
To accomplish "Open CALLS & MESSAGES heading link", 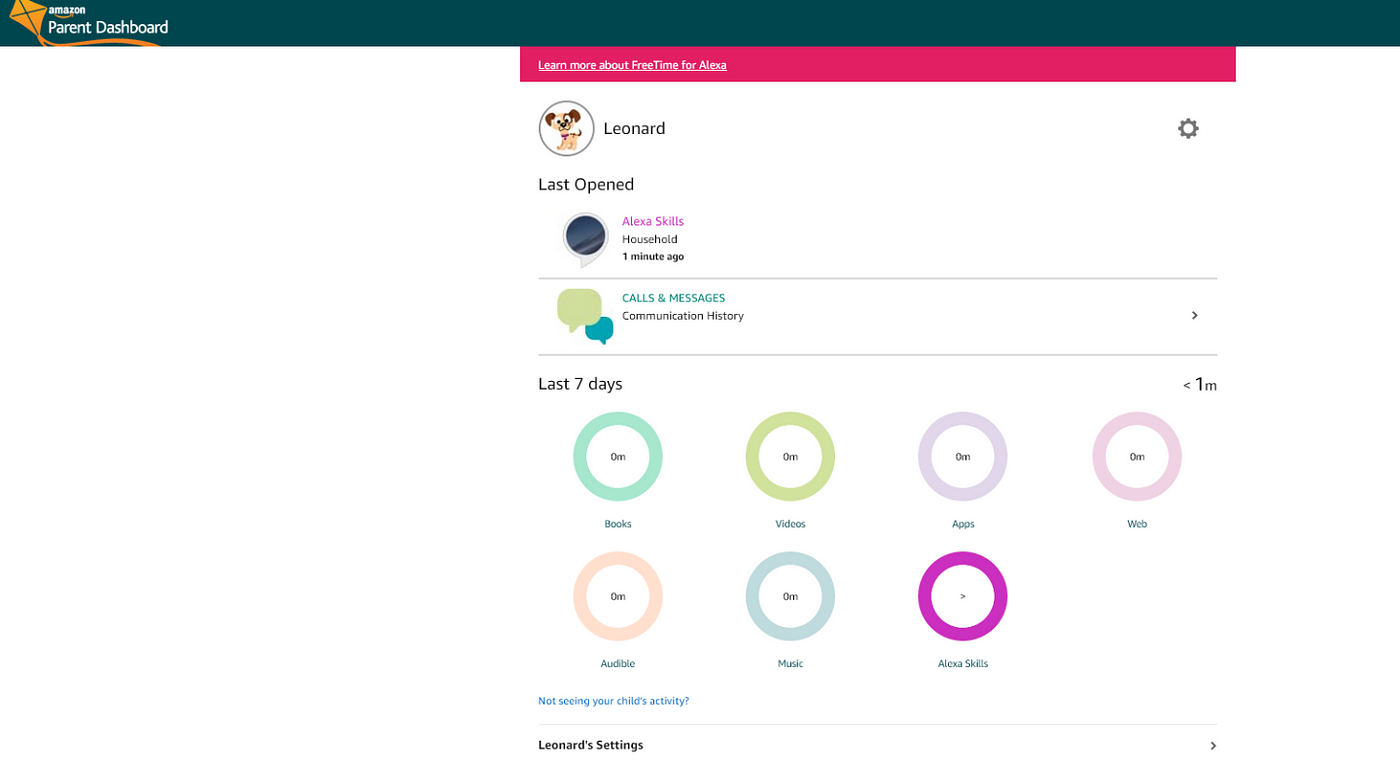I will [673, 298].
